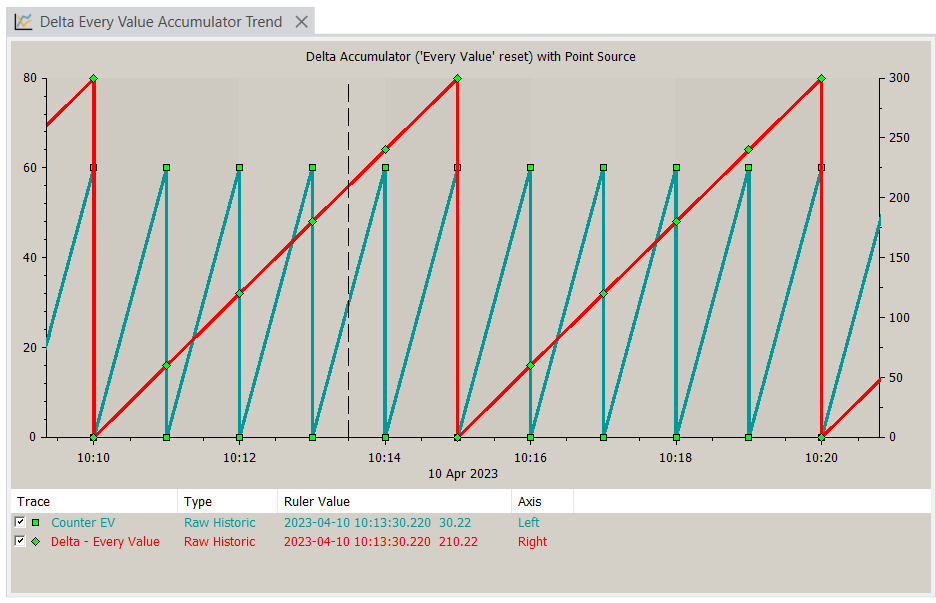Select the Delta - Every Value trace name
The image size is (936, 603).
[x=105, y=542]
